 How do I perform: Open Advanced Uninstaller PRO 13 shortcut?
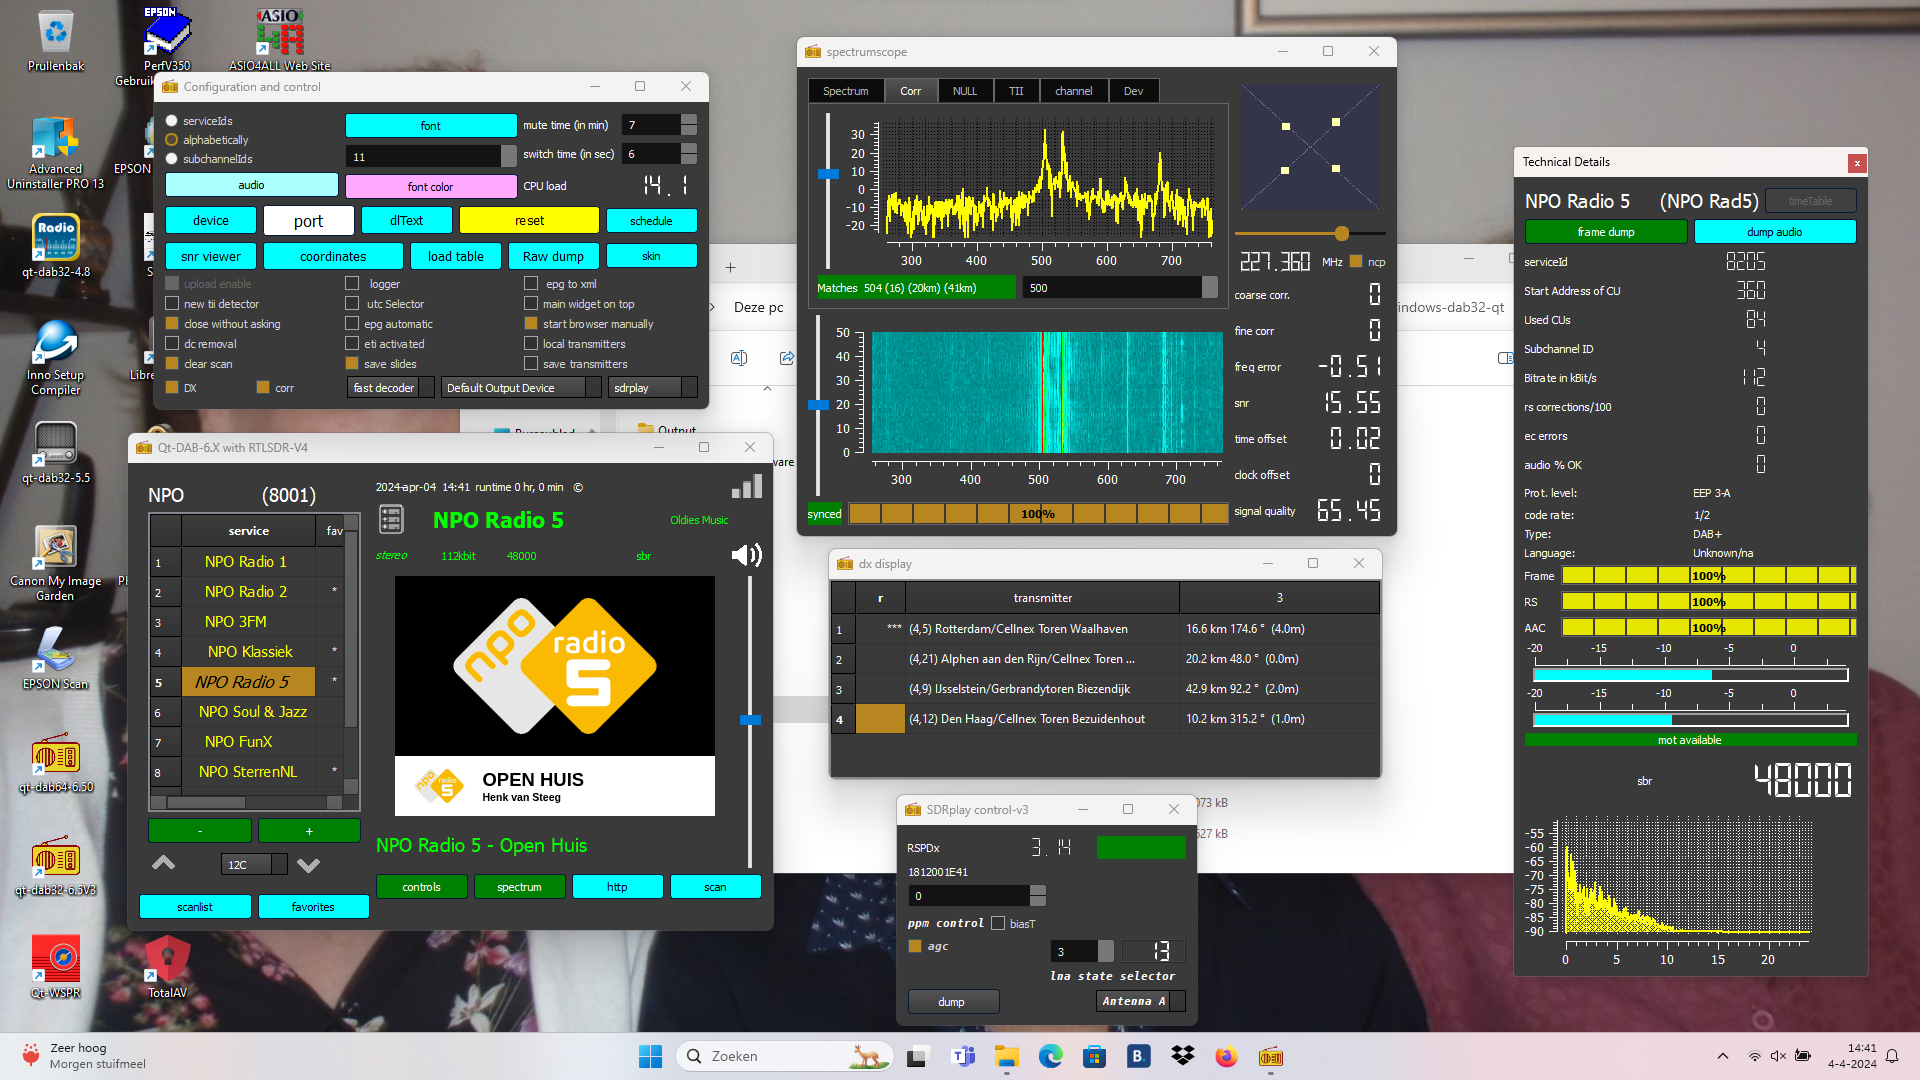(x=56, y=152)
